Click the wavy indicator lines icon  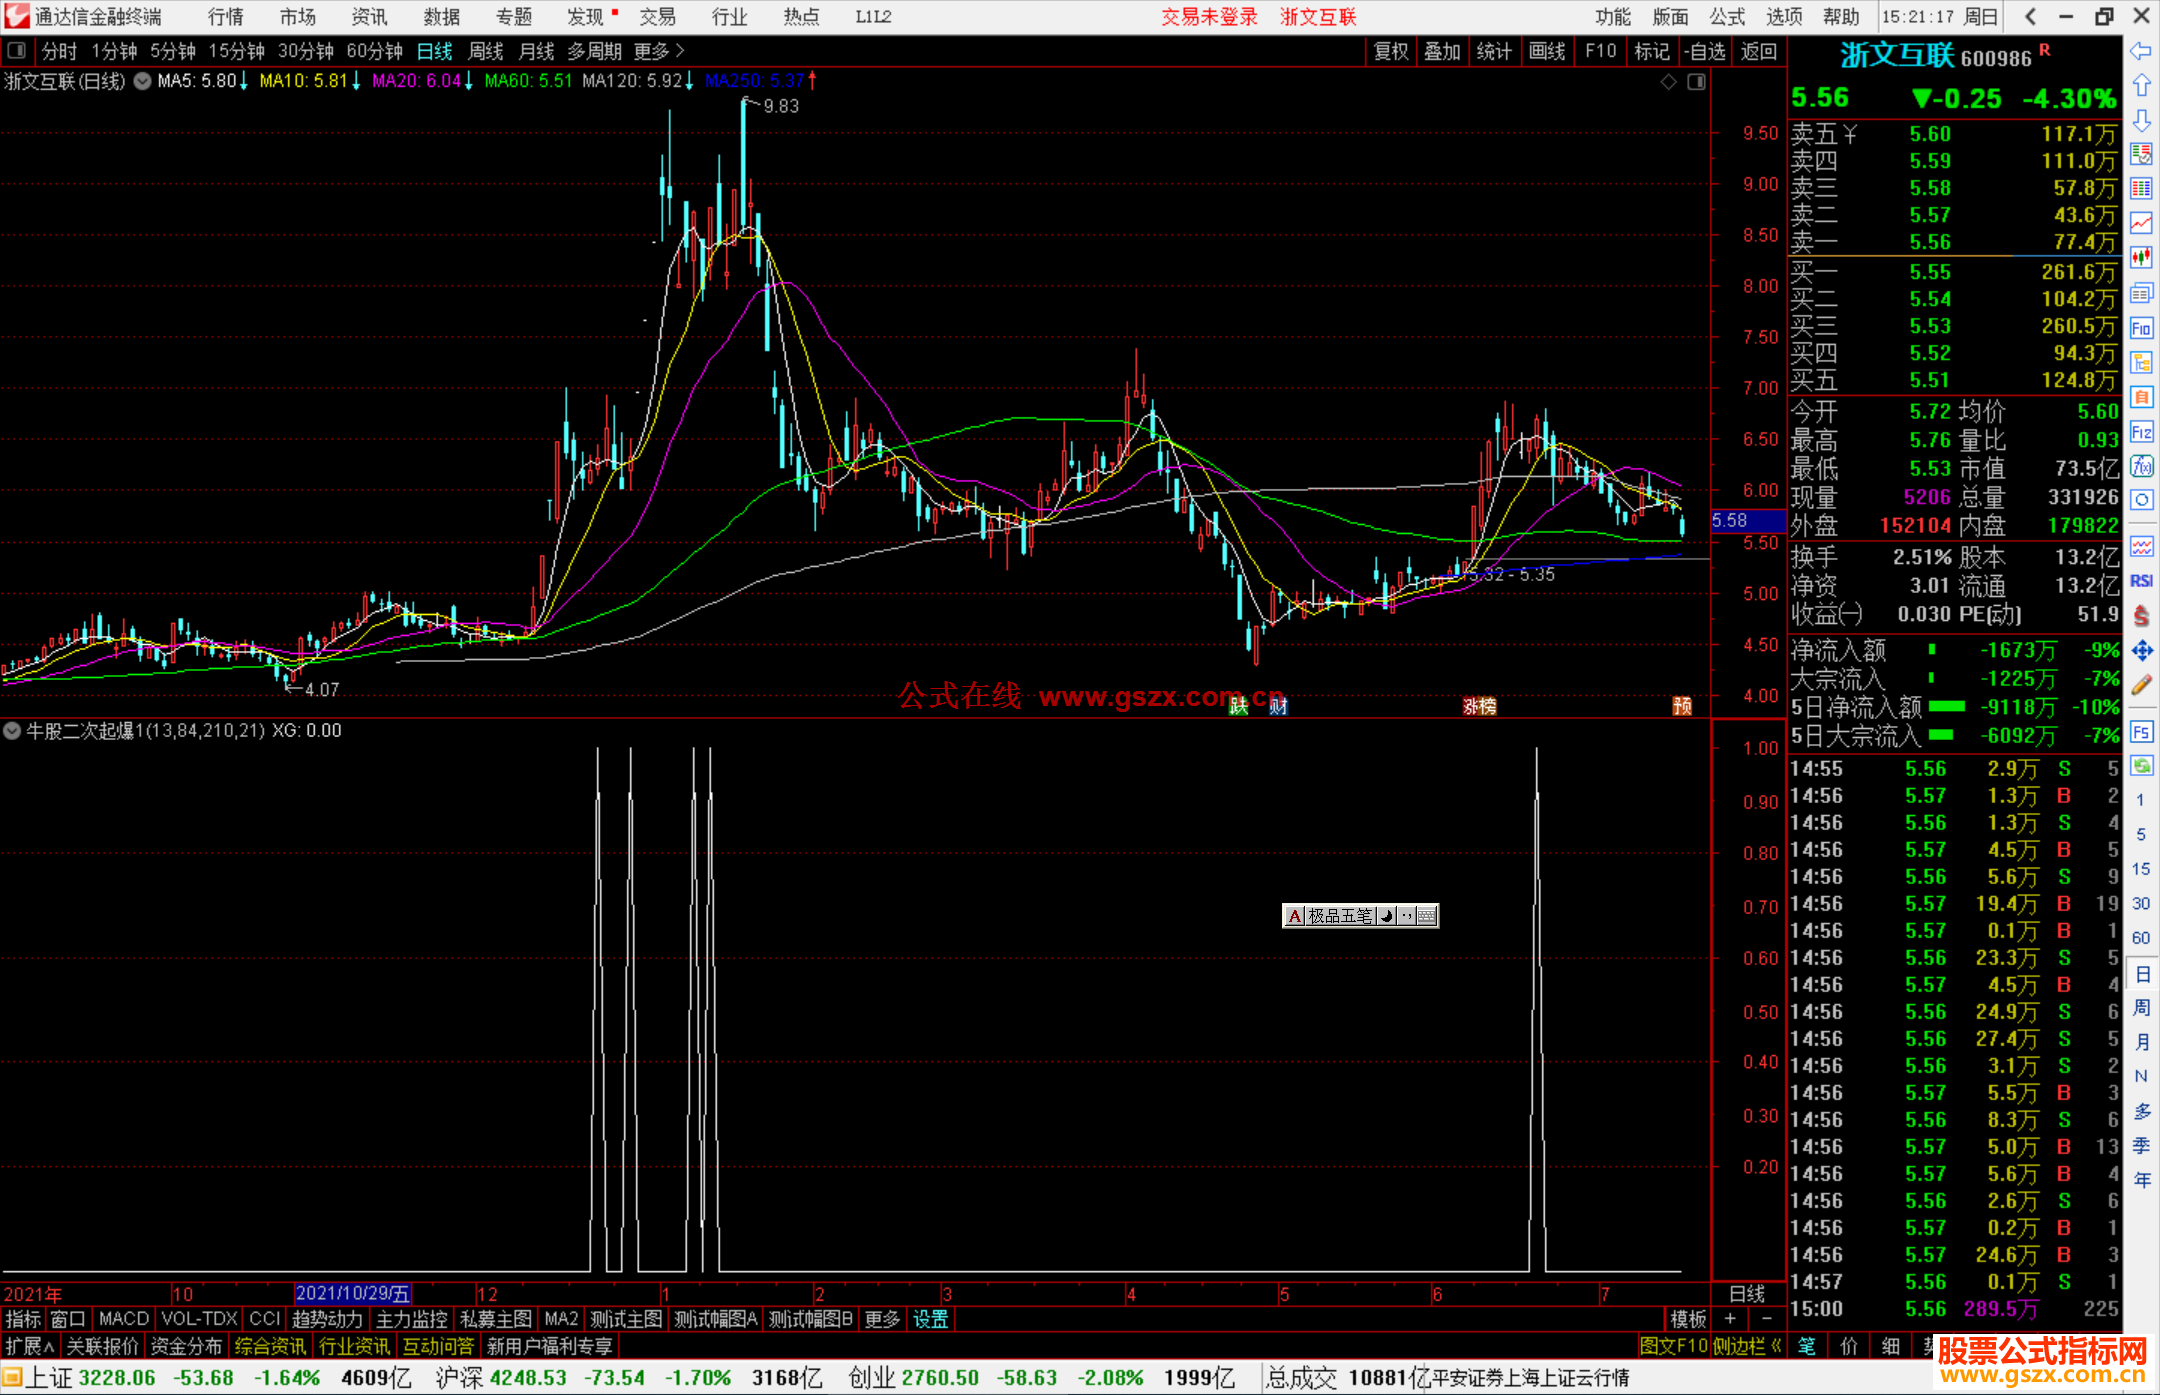2141,546
